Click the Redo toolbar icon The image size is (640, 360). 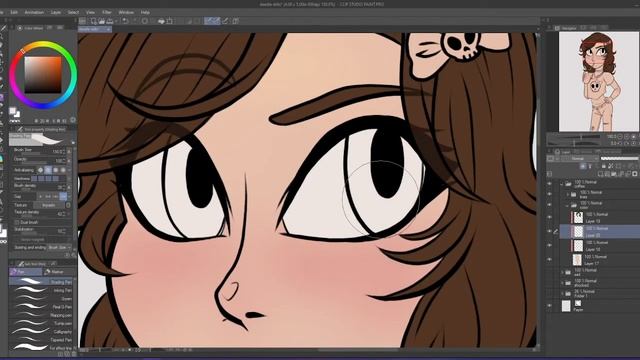tap(135, 21)
